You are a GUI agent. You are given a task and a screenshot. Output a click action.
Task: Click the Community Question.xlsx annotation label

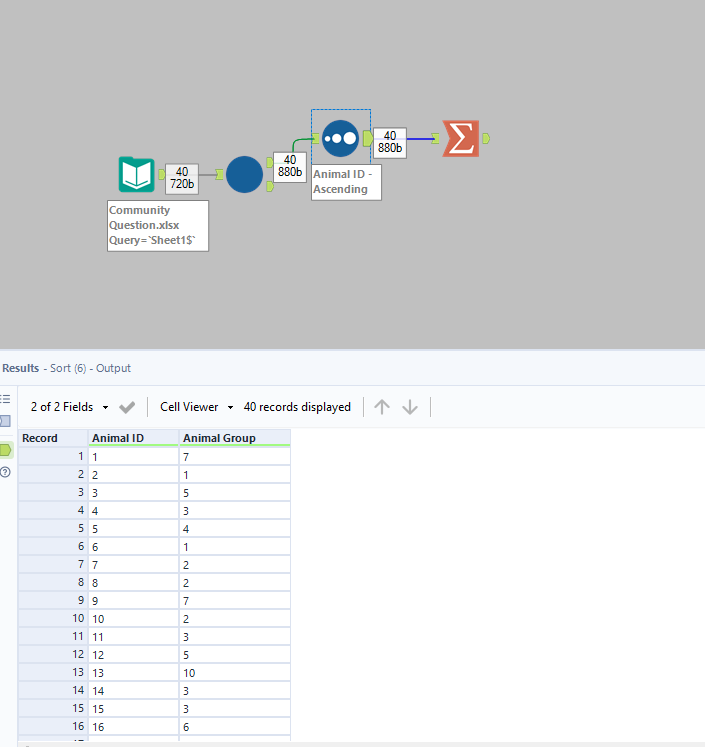157,225
